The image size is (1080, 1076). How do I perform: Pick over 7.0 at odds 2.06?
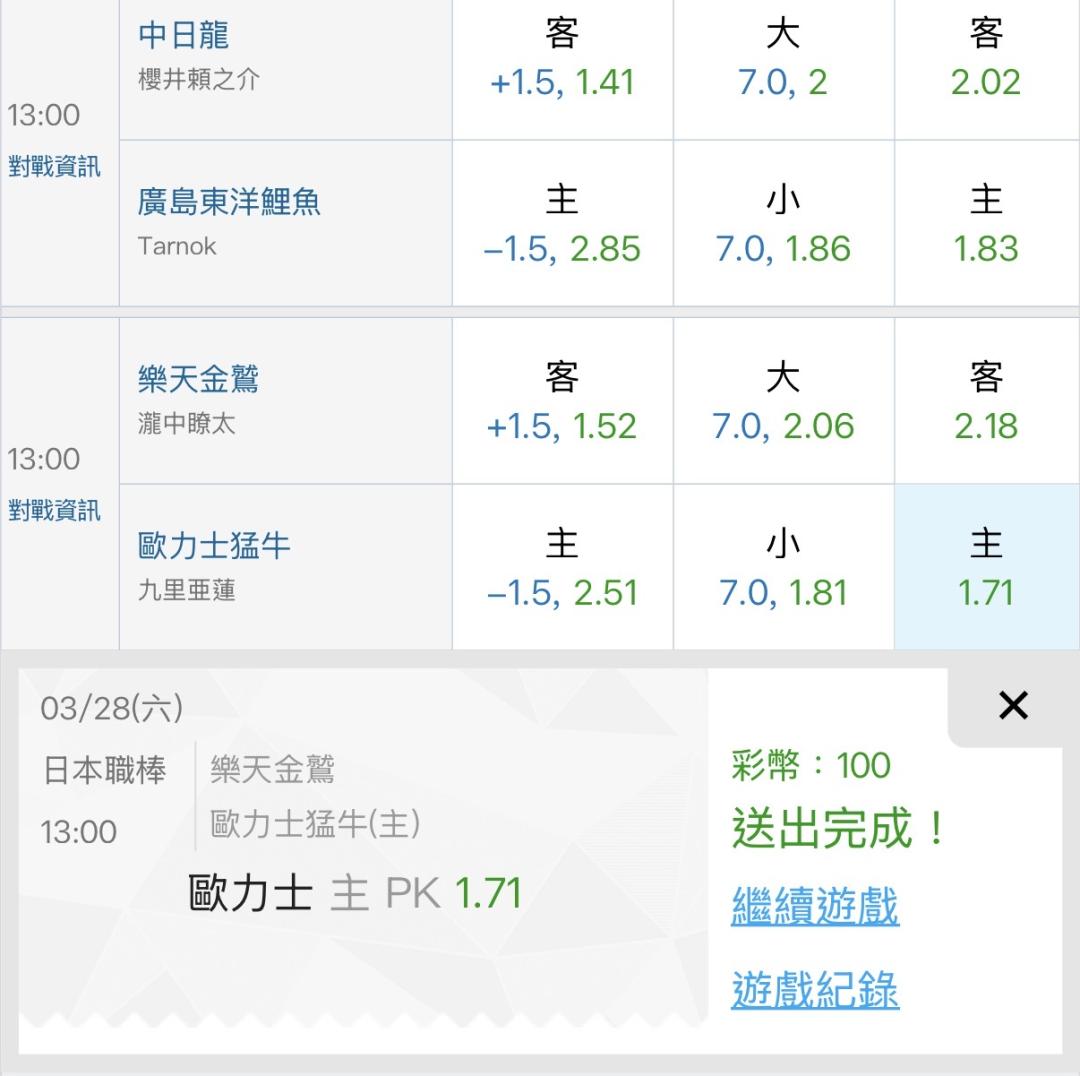(x=783, y=402)
